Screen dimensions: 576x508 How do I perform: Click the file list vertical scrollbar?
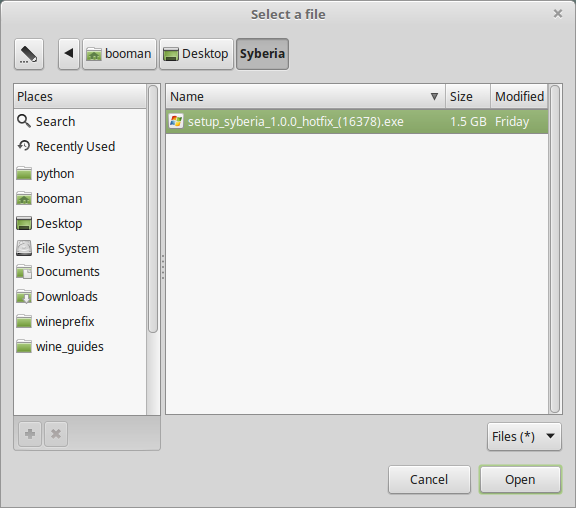[x=555, y=249]
